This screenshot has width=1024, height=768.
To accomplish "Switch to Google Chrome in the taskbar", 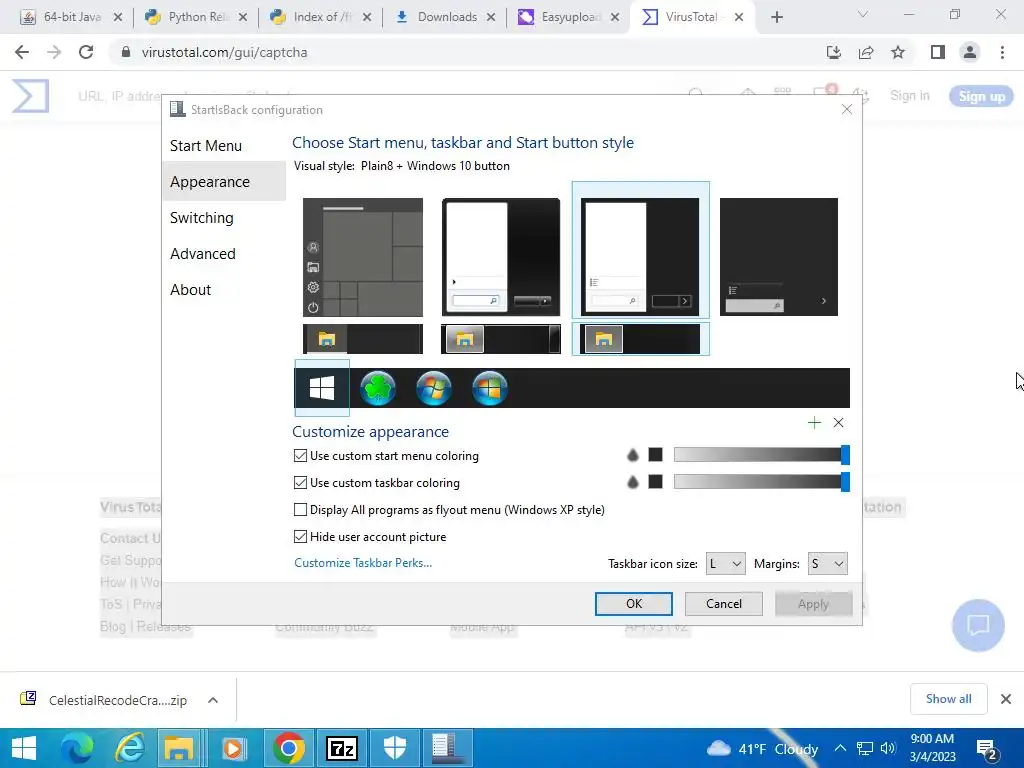I will (289, 748).
